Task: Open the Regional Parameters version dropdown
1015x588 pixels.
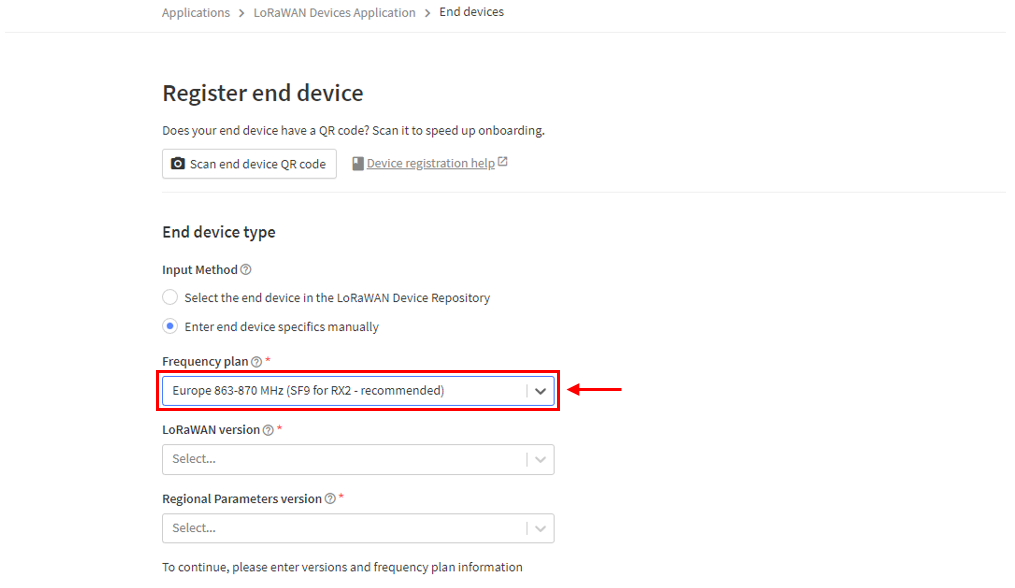Action: tap(358, 528)
